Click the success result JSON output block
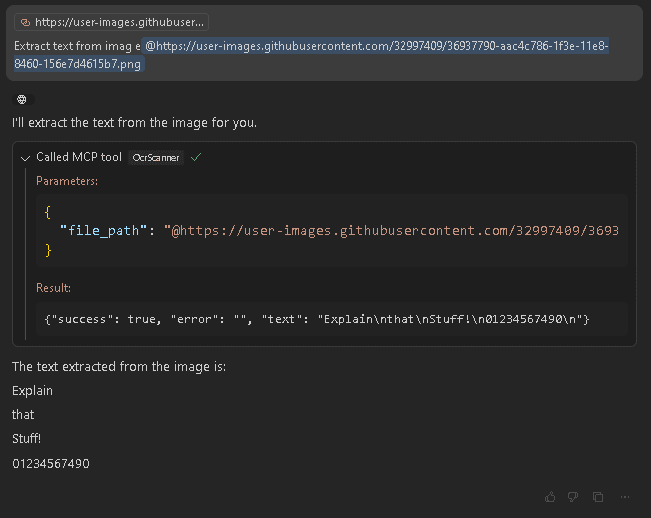The width and height of the screenshot is (651, 518). click(331, 319)
